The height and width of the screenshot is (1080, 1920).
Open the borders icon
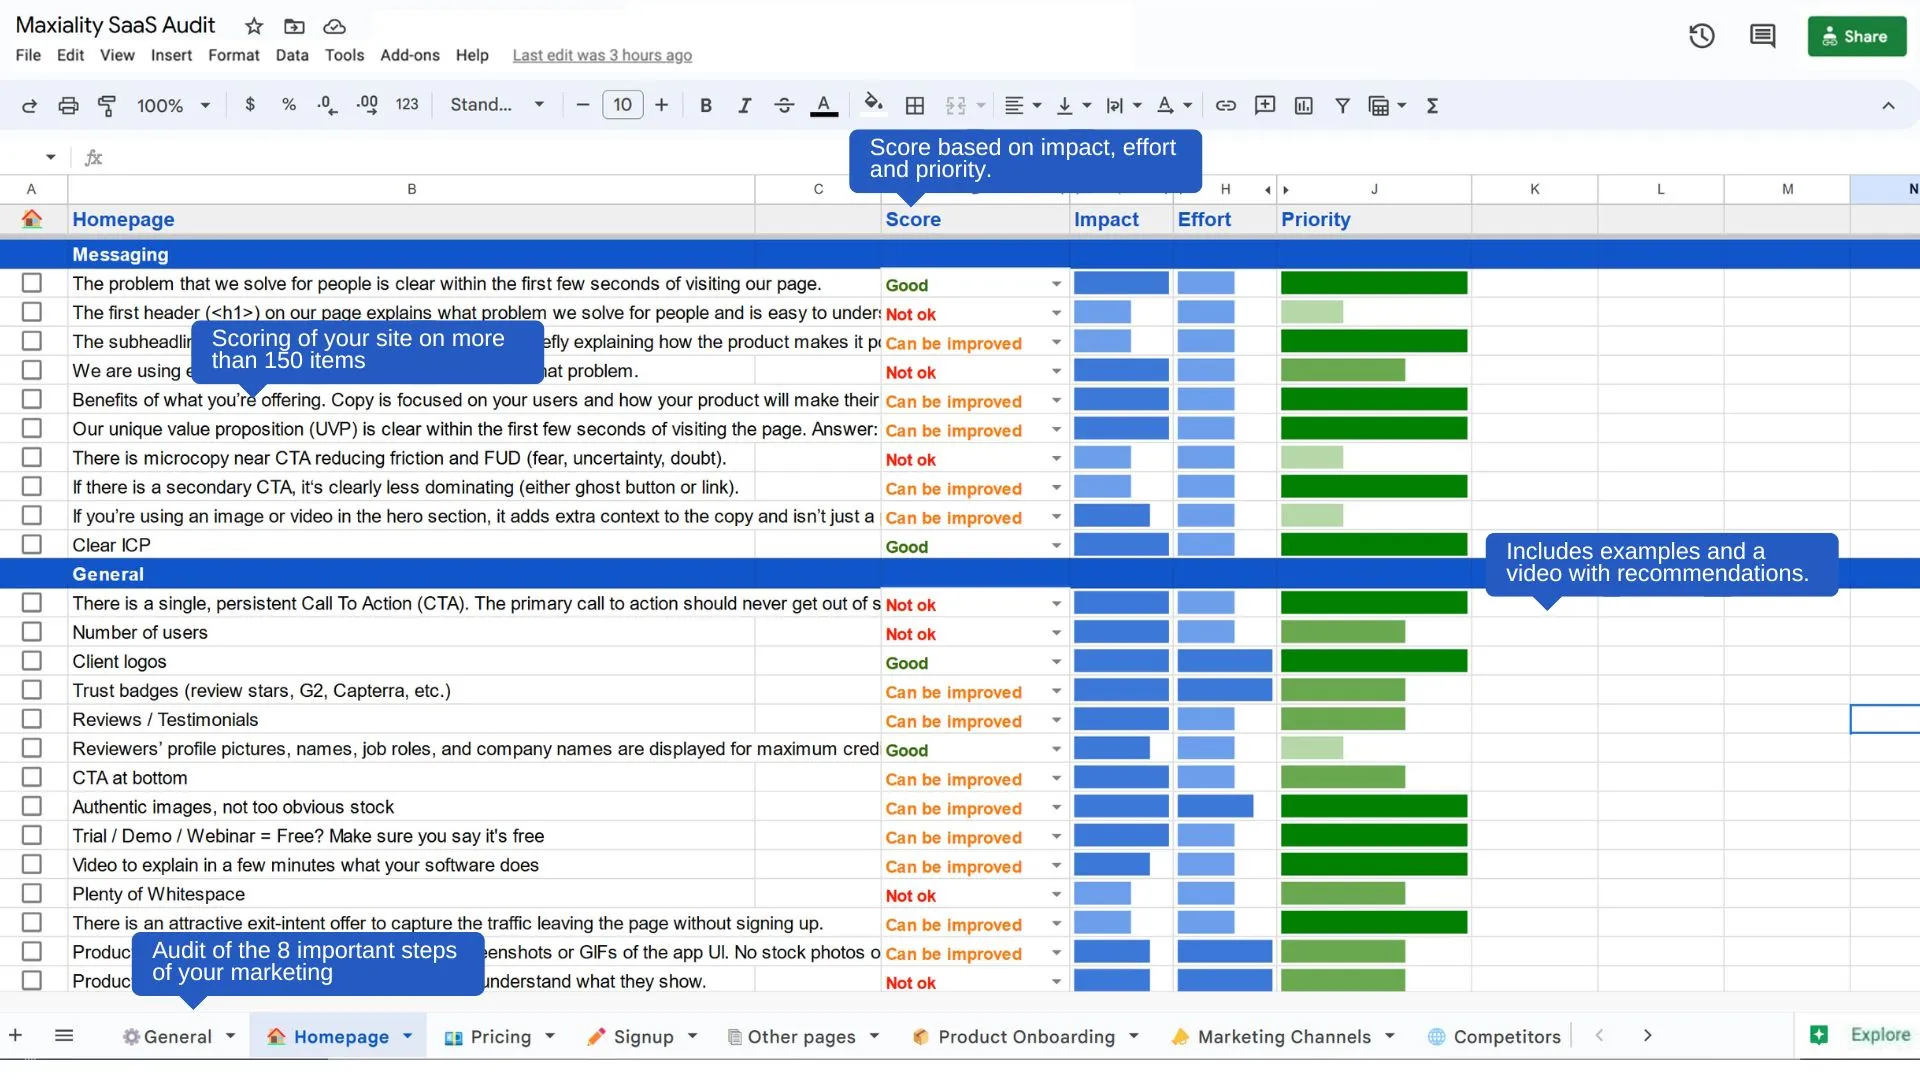[x=914, y=105]
